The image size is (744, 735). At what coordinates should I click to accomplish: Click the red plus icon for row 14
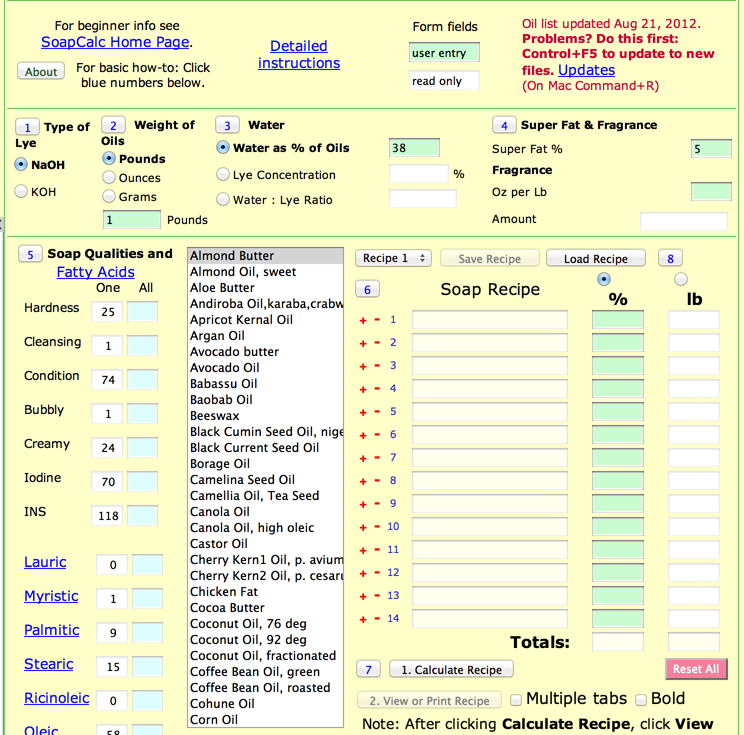[x=363, y=620]
